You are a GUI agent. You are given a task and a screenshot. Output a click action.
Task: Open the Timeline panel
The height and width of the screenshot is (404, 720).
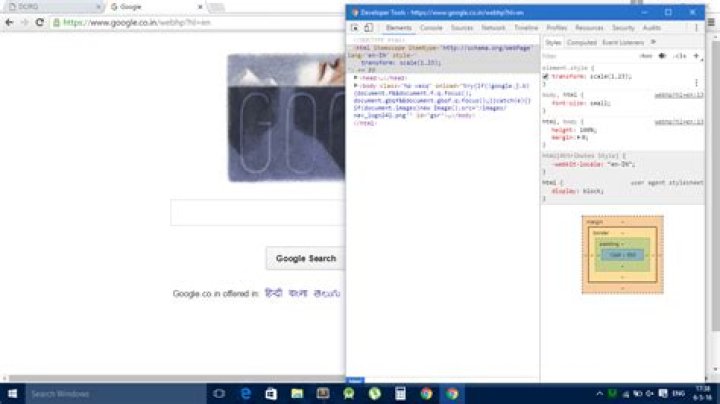[526, 28]
